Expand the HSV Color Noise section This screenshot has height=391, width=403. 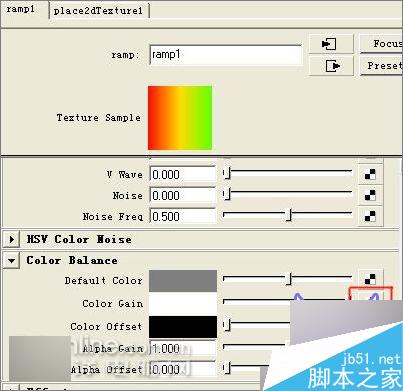(12, 239)
